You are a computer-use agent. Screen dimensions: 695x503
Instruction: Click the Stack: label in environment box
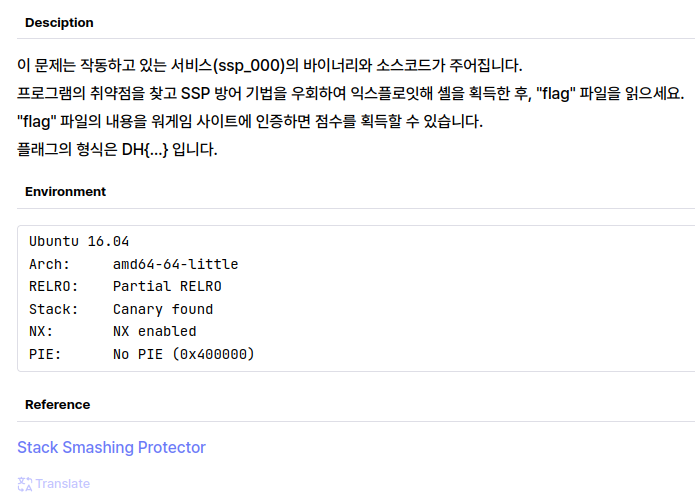(x=53, y=309)
